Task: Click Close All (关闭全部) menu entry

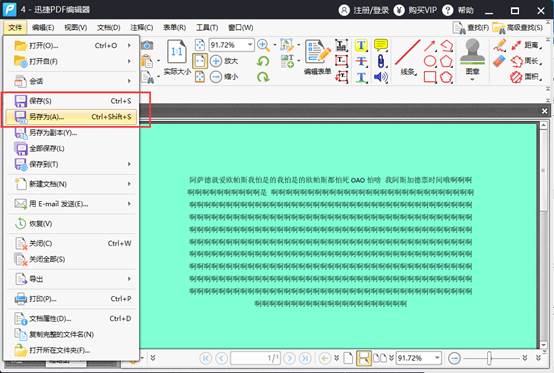Action: [x=72, y=259]
